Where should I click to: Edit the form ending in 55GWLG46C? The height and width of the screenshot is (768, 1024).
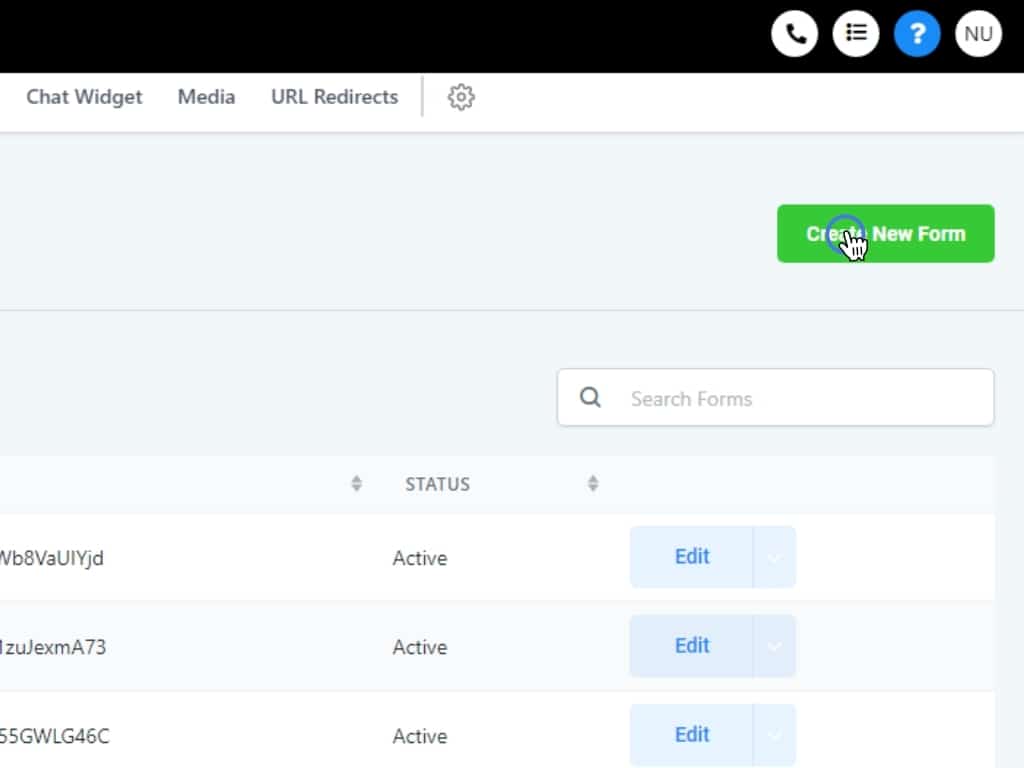point(691,735)
